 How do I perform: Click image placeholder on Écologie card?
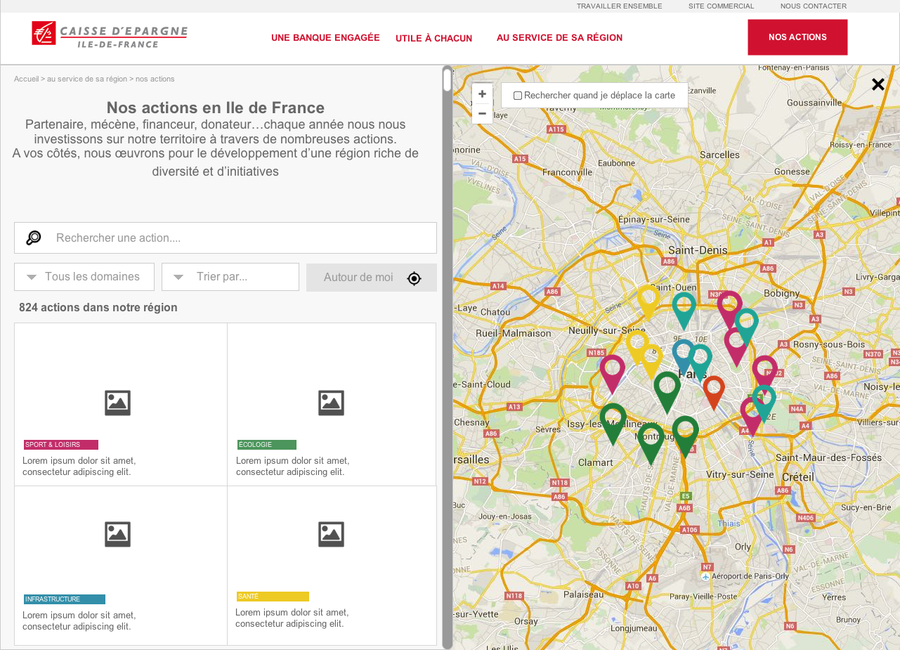[x=331, y=403]
